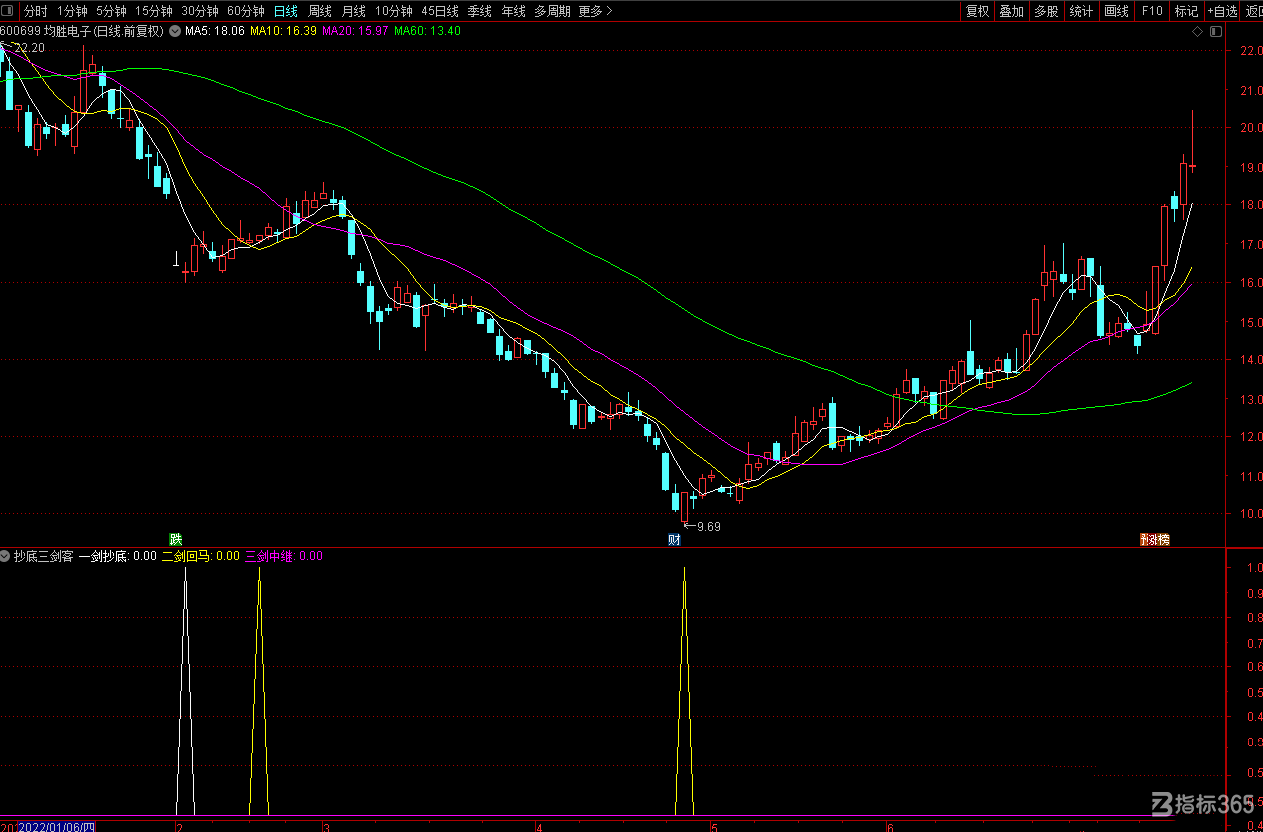Select the 5分钟 period
The image size is (1263, 832).
pos(112,11)
